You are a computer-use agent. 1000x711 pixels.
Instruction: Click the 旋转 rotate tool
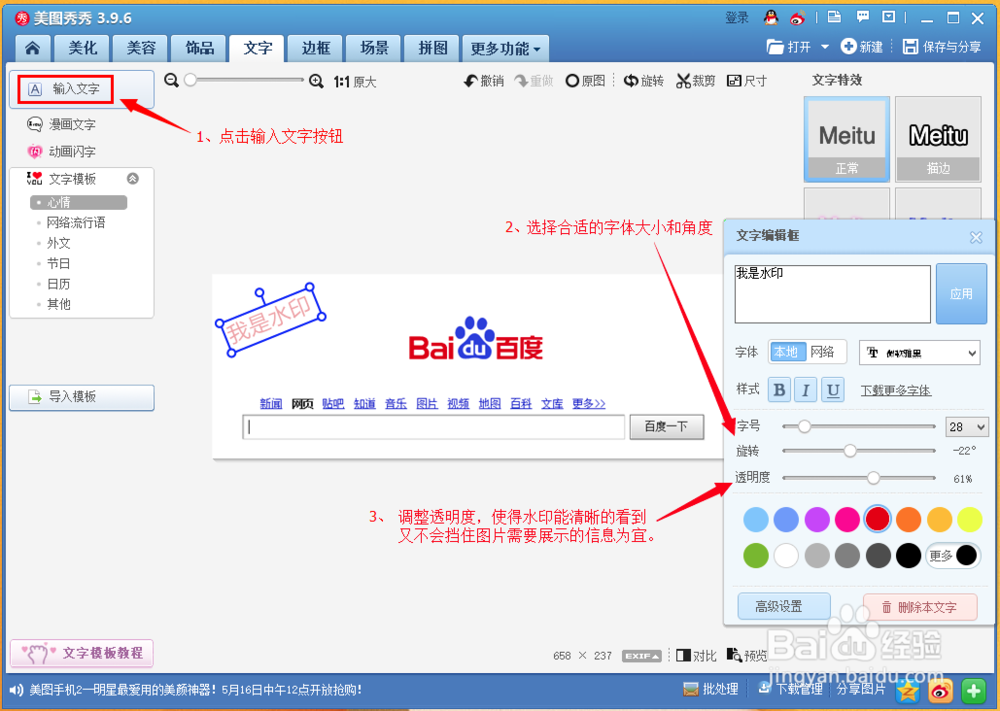coord(644,81)
